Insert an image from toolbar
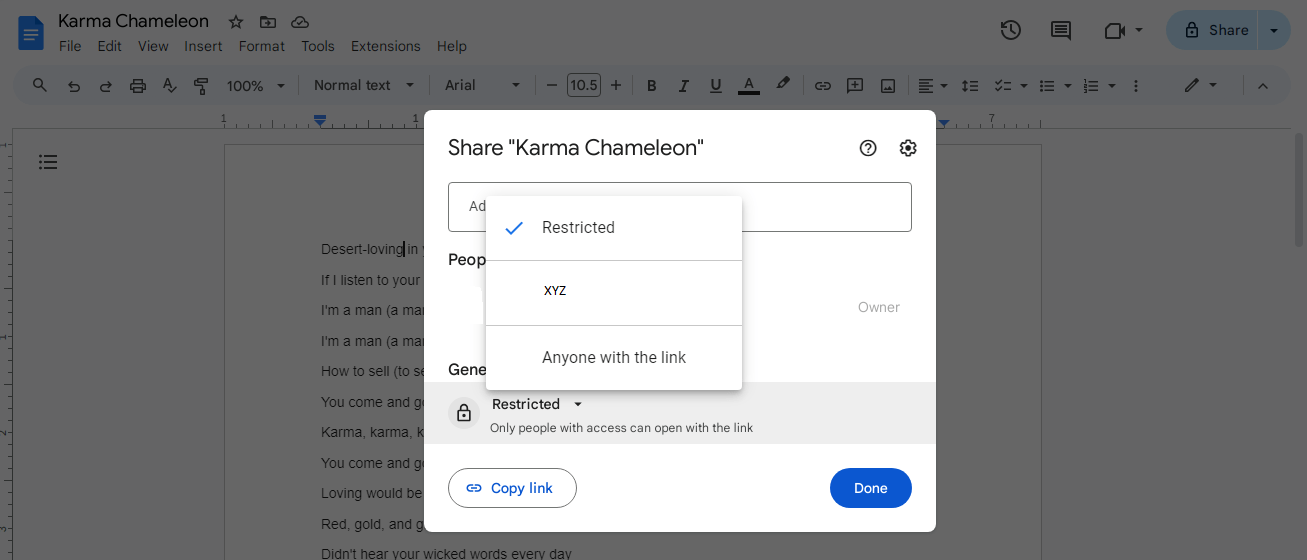The width and height of the screenshot is (1307, 560). [887, 86]
